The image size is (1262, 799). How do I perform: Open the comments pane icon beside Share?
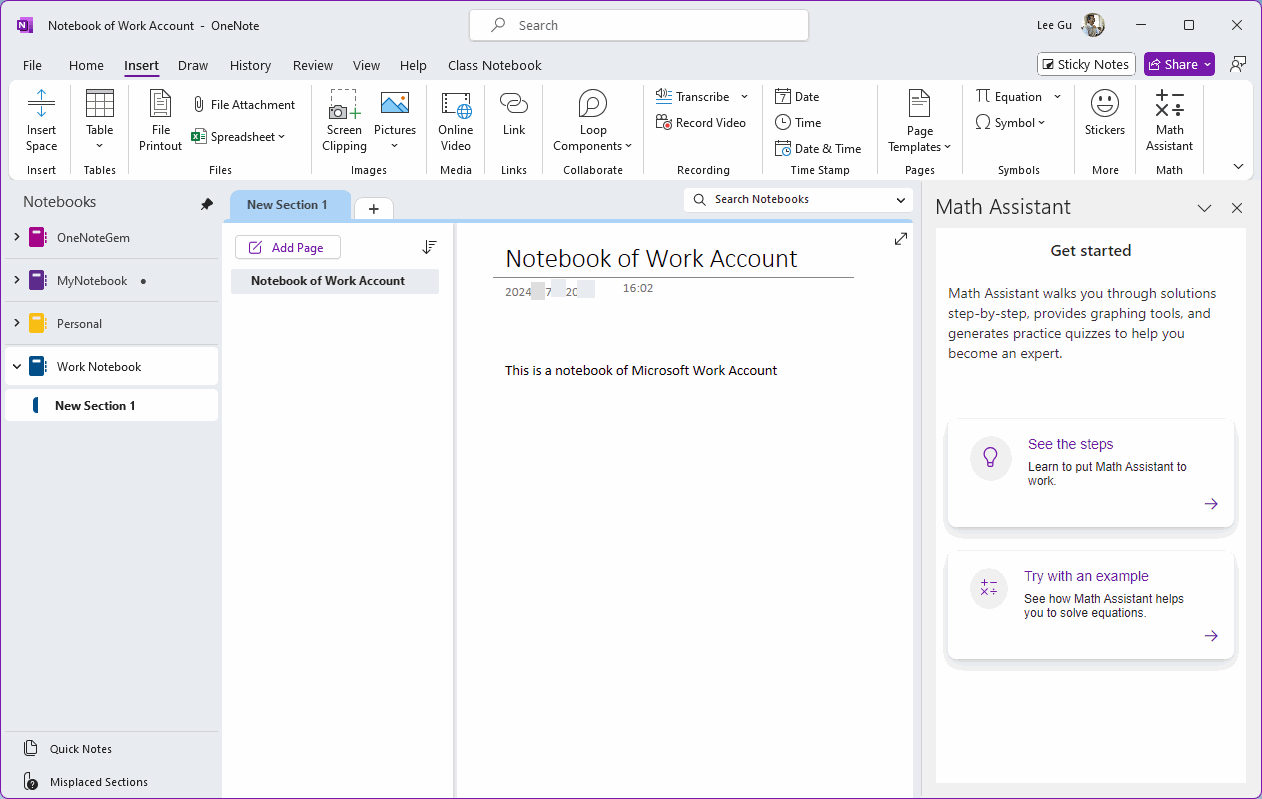point(1238,64)
